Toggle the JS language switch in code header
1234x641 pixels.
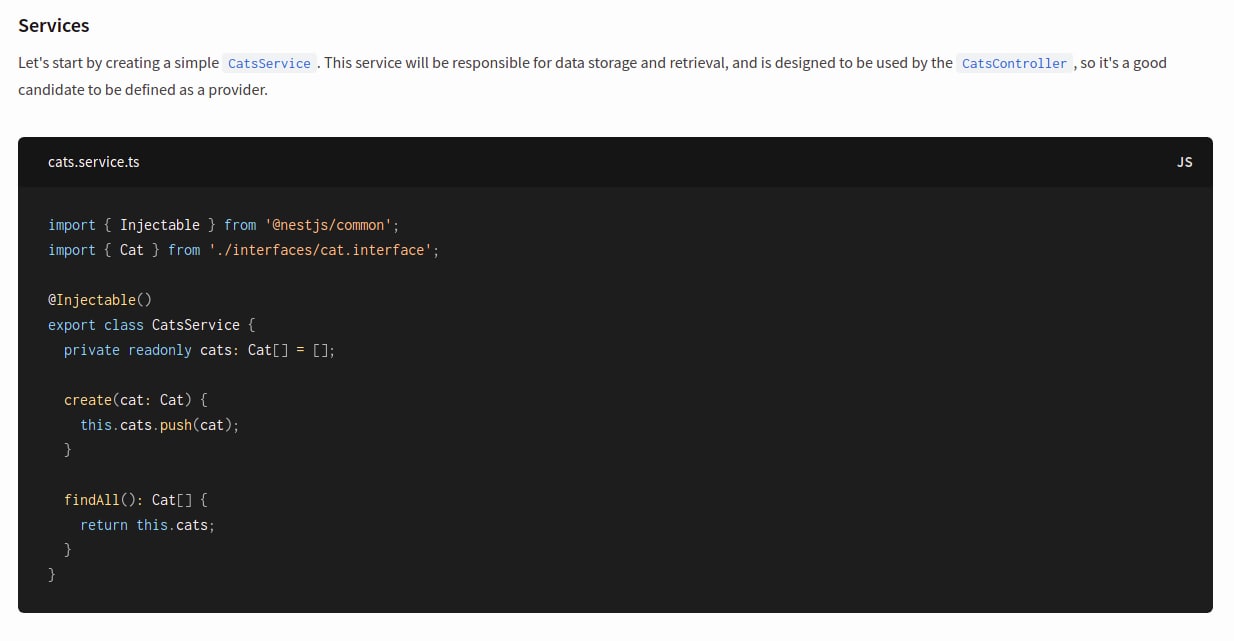coord(1184,162)
